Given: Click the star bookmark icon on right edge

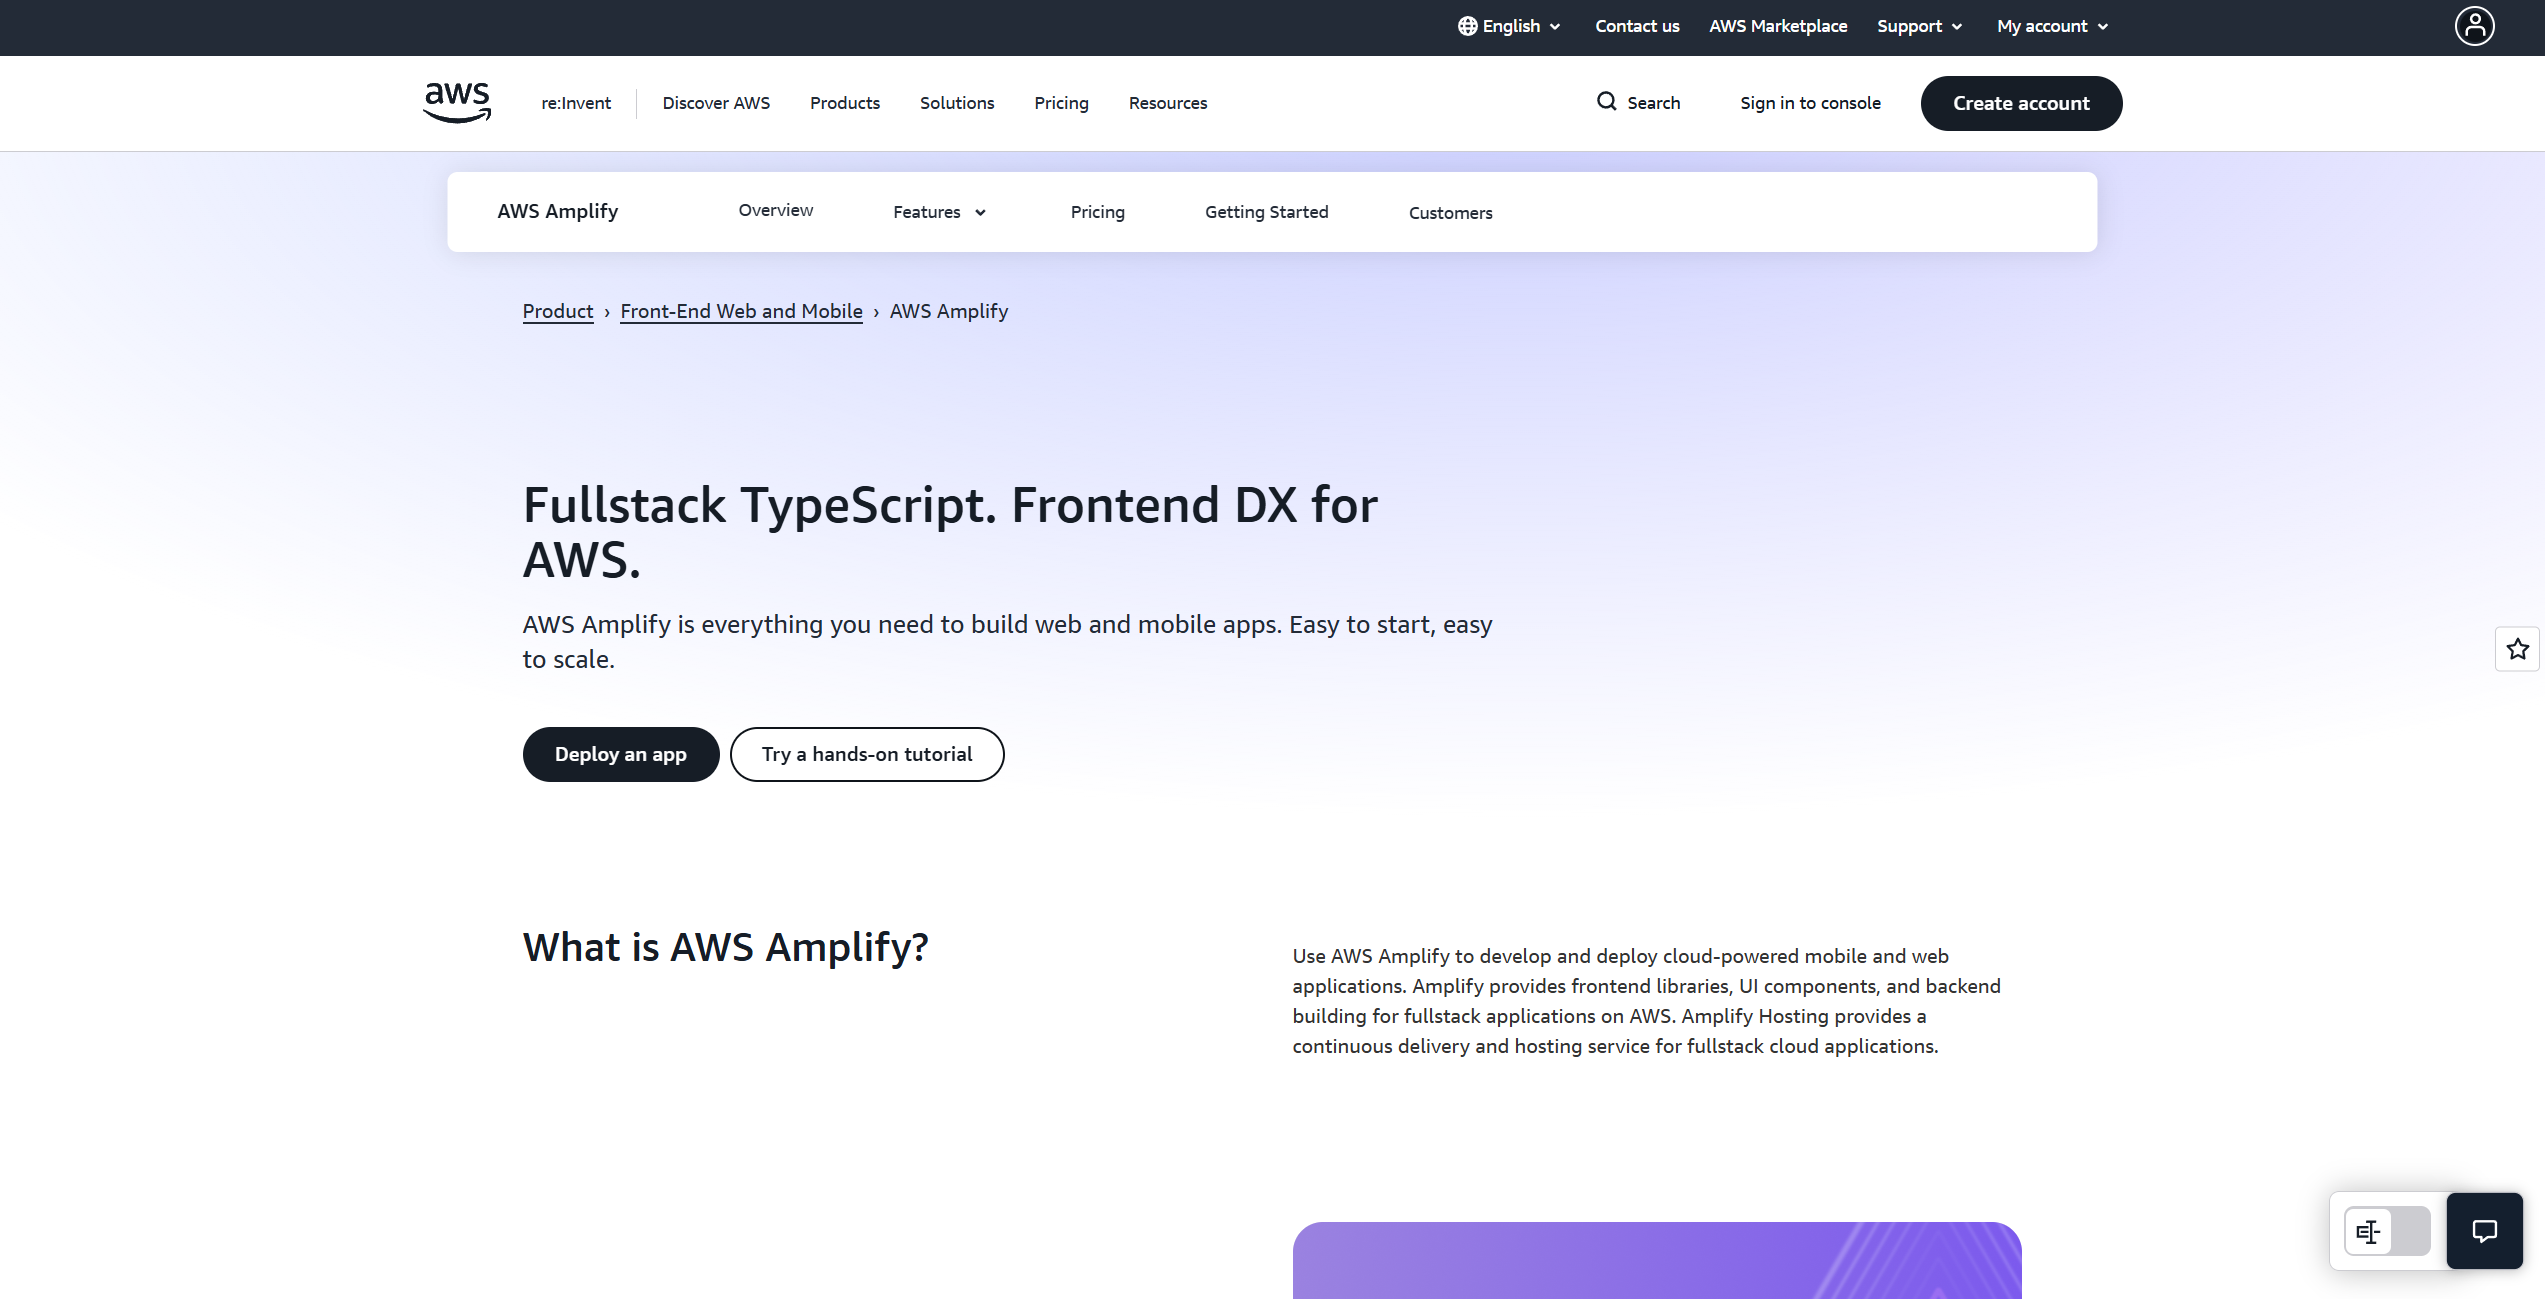Looking at the screenshot, I should point(2517,649).
